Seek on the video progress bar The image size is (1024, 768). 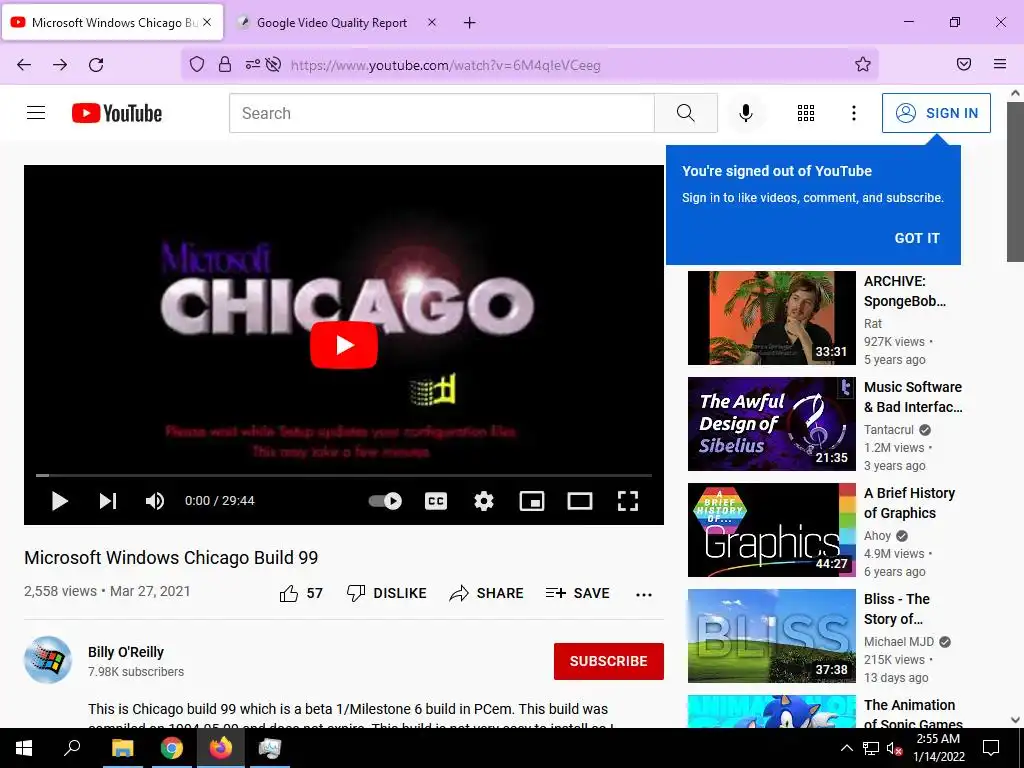click(344, 475)
